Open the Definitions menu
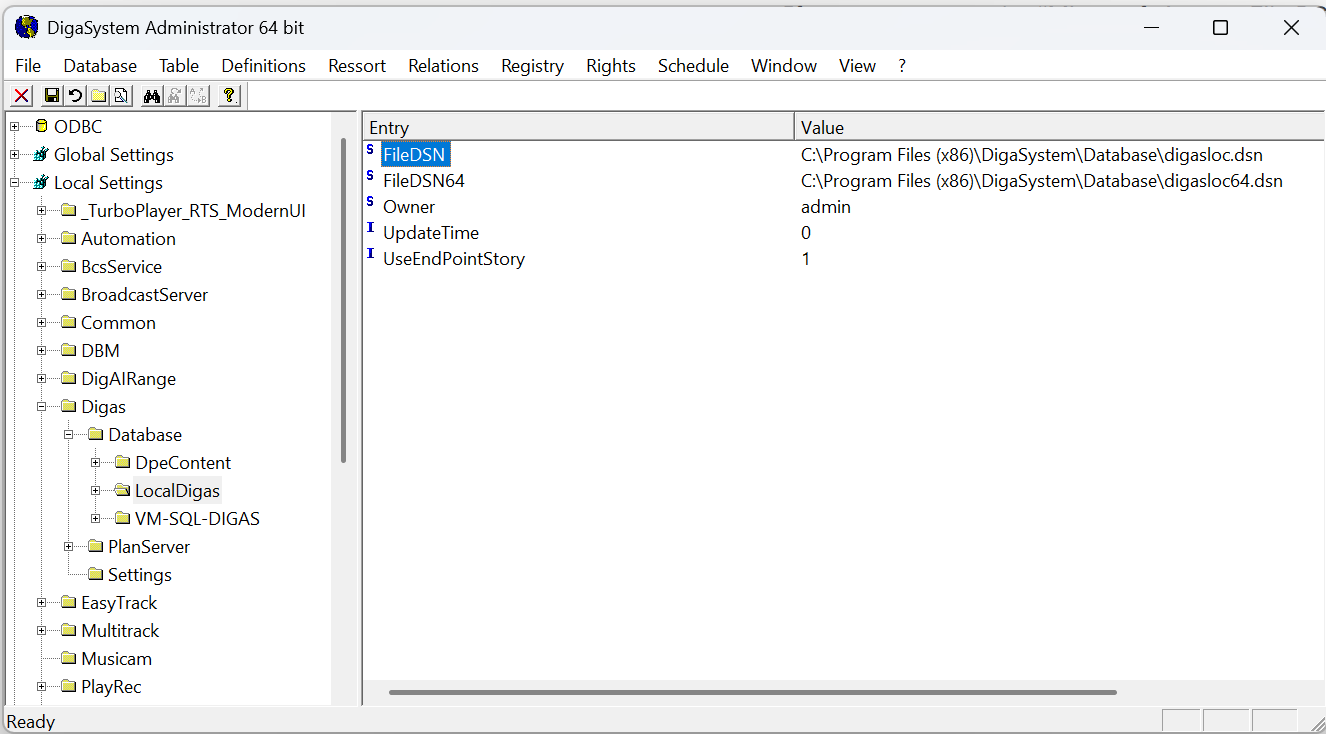The height and width of the screenshot is (734, 1326). (x=264, y=65)
